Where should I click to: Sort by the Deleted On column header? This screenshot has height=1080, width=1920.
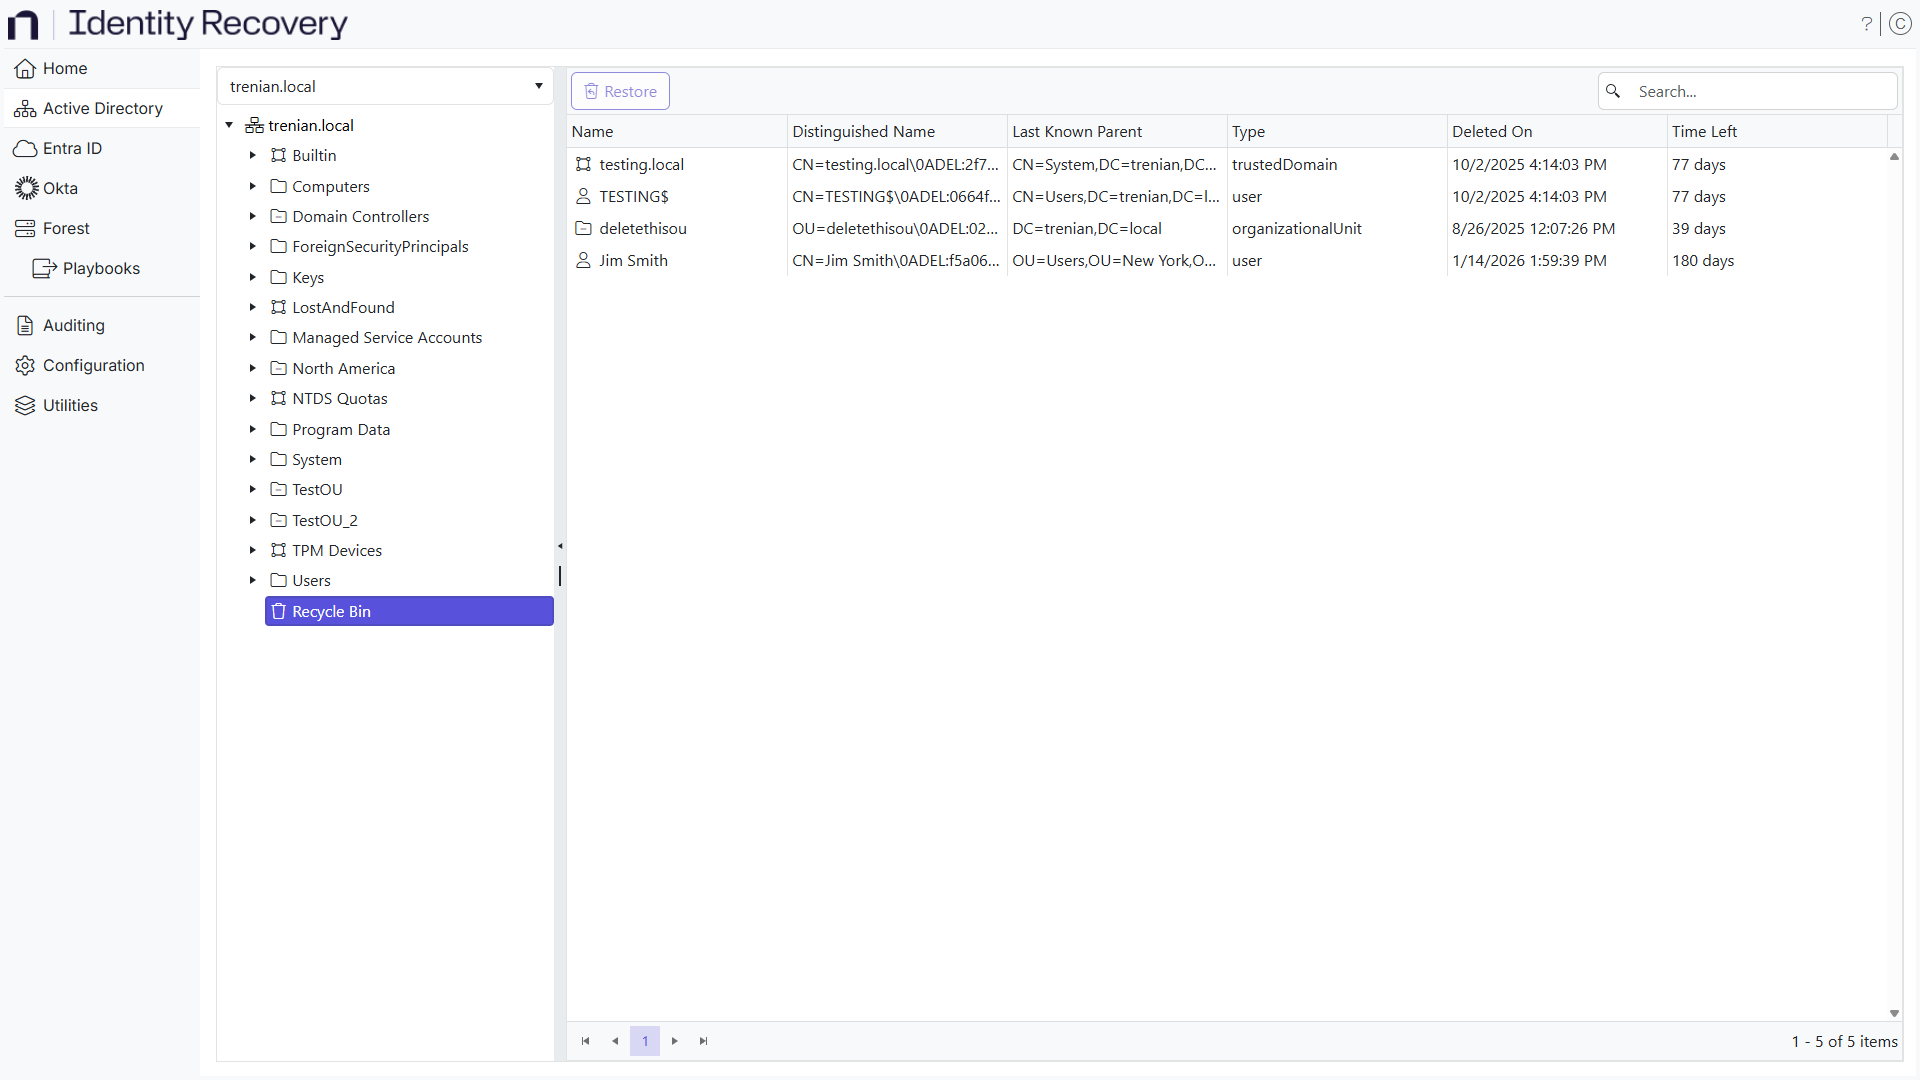[1491, 131]
